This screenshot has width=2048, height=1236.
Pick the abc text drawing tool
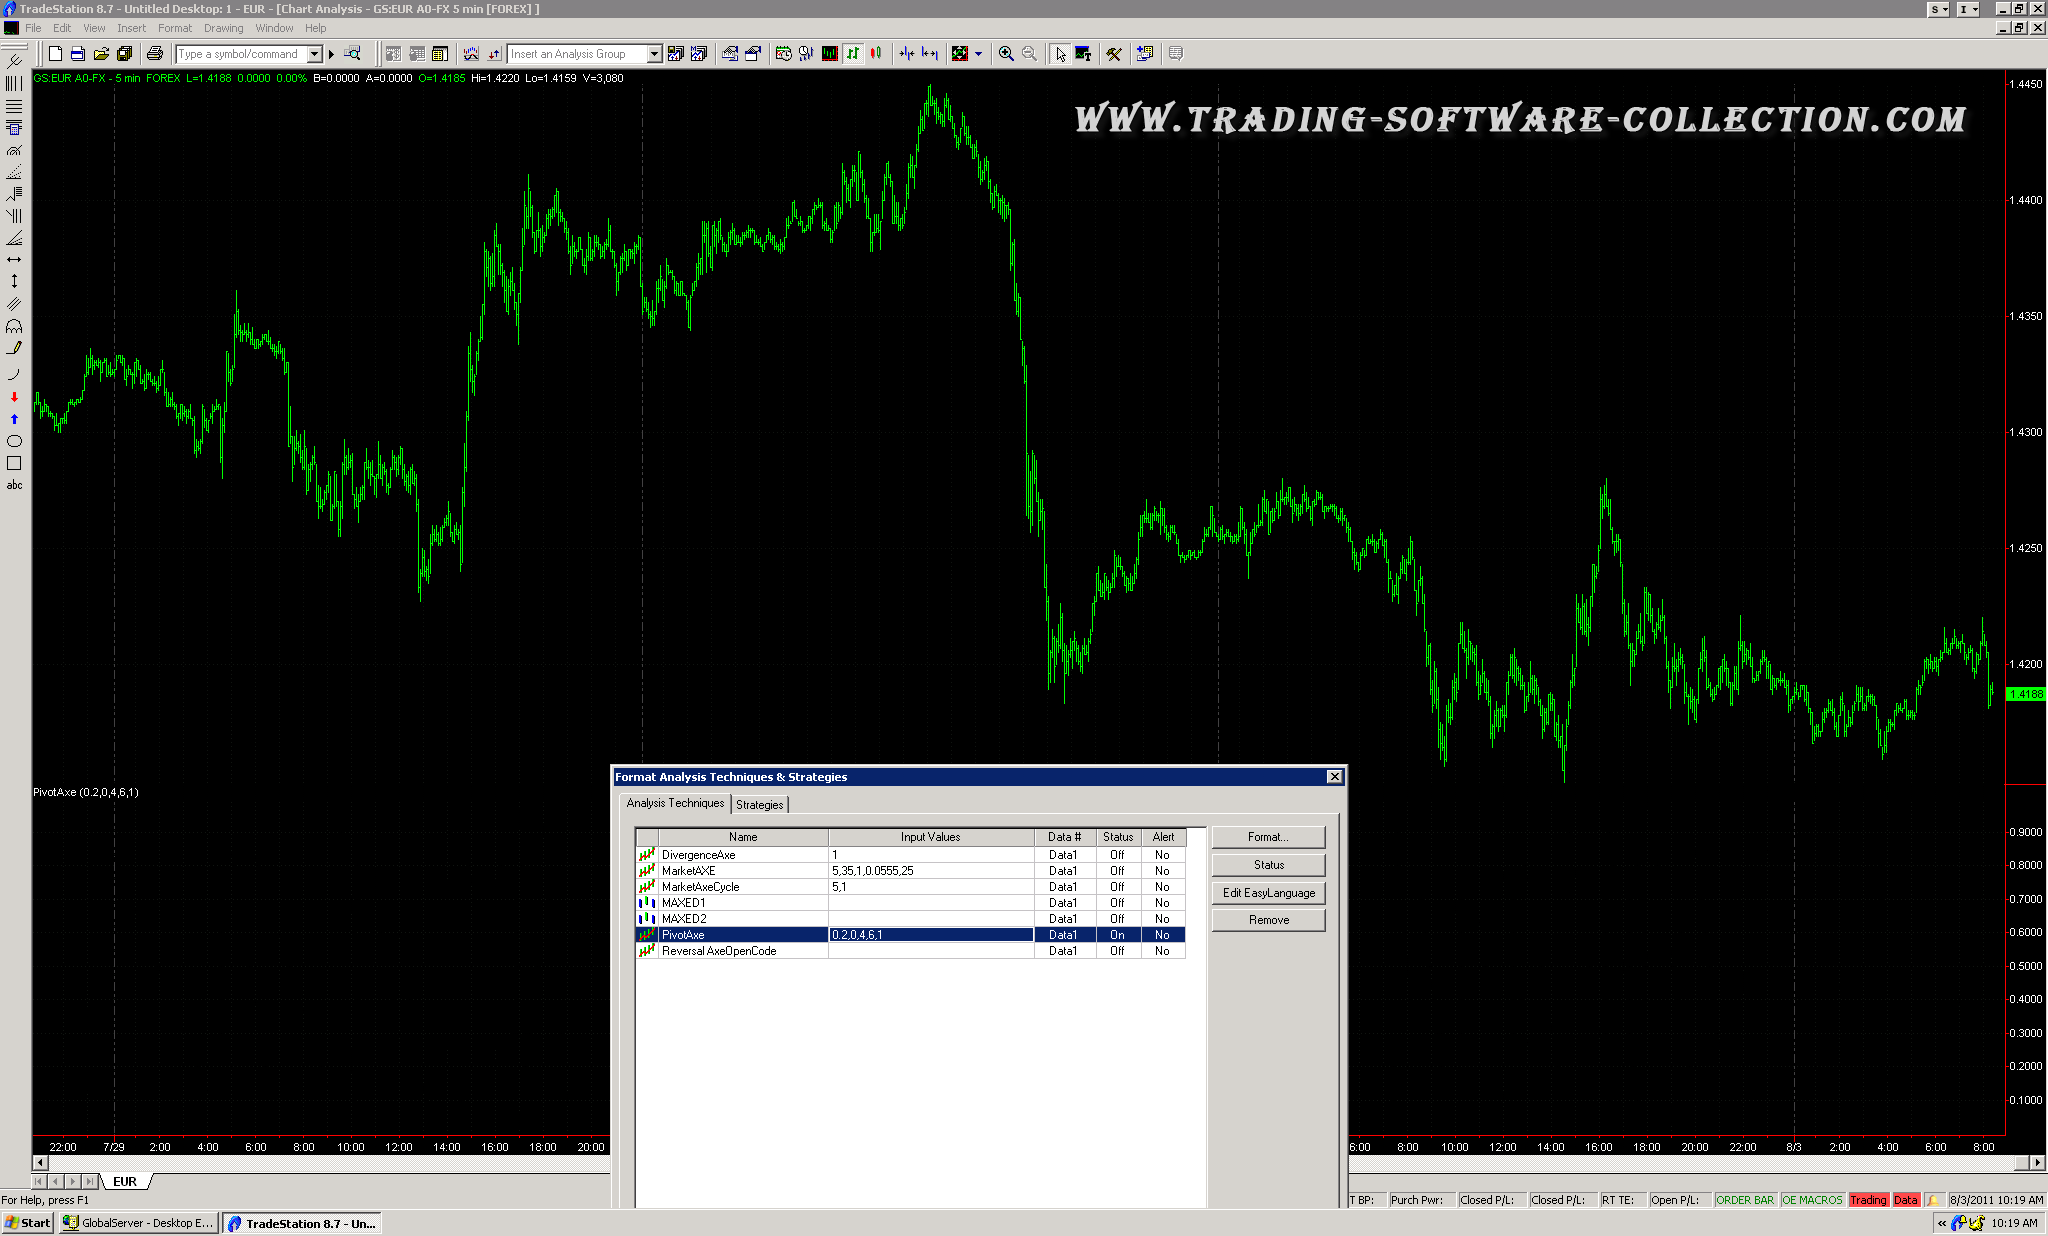coord(14,485)
